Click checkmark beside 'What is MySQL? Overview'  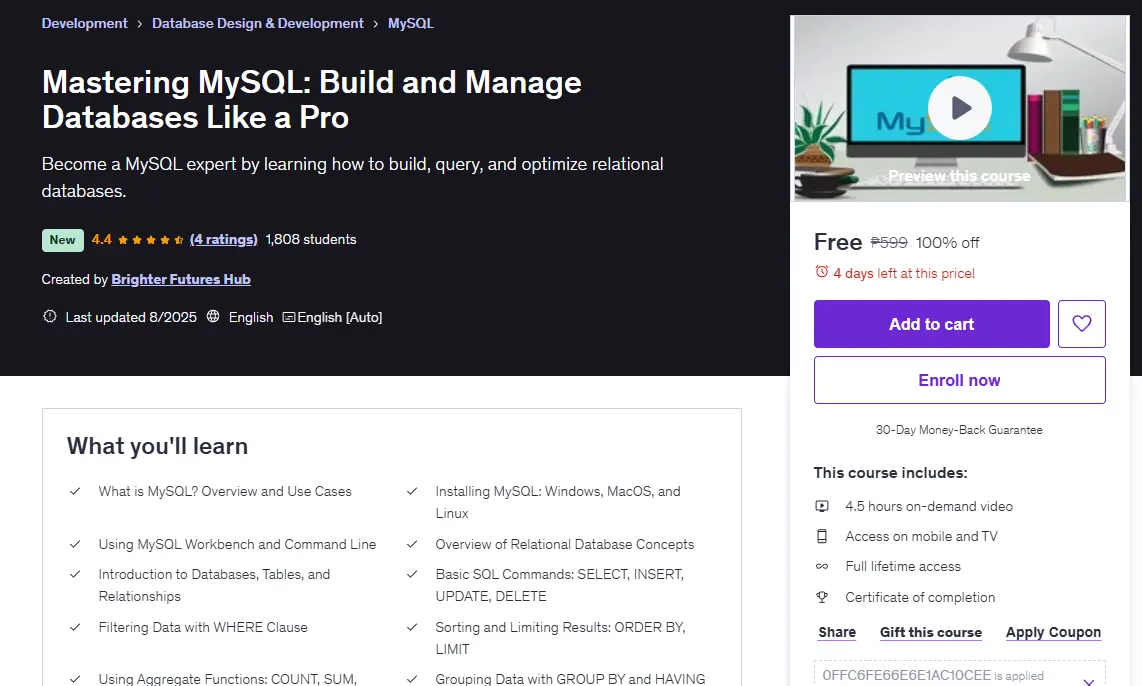point(75,492)
